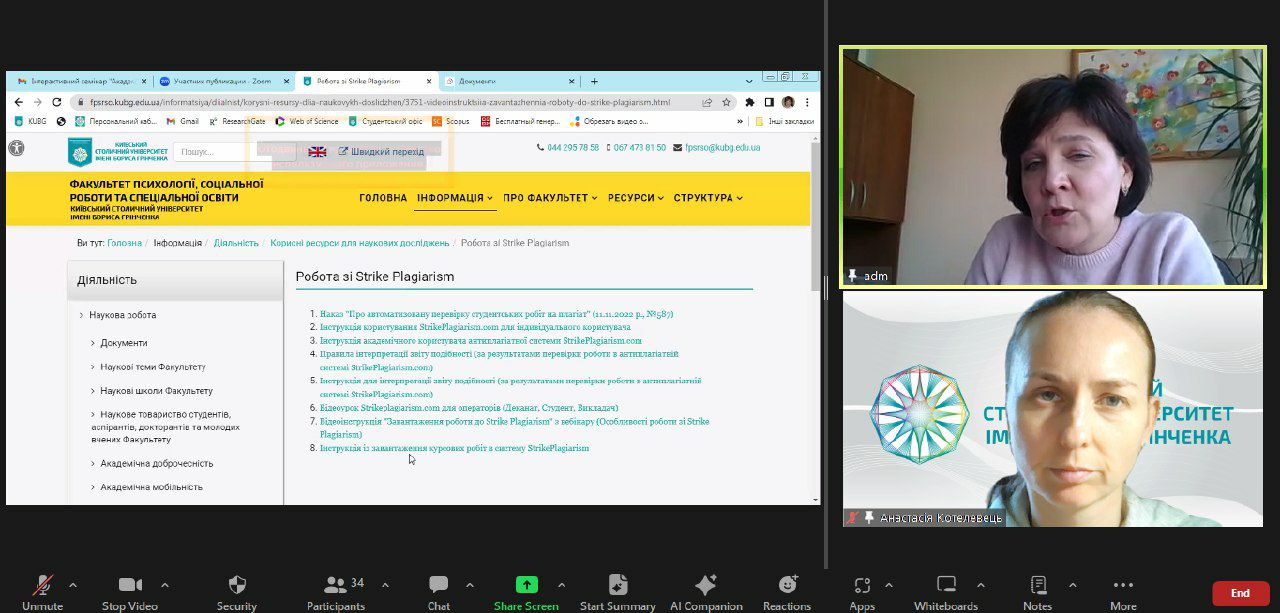End the Zoom meeting
Screen dimensions: 1280x613
pyautogui.click(x=1240, y=592)
